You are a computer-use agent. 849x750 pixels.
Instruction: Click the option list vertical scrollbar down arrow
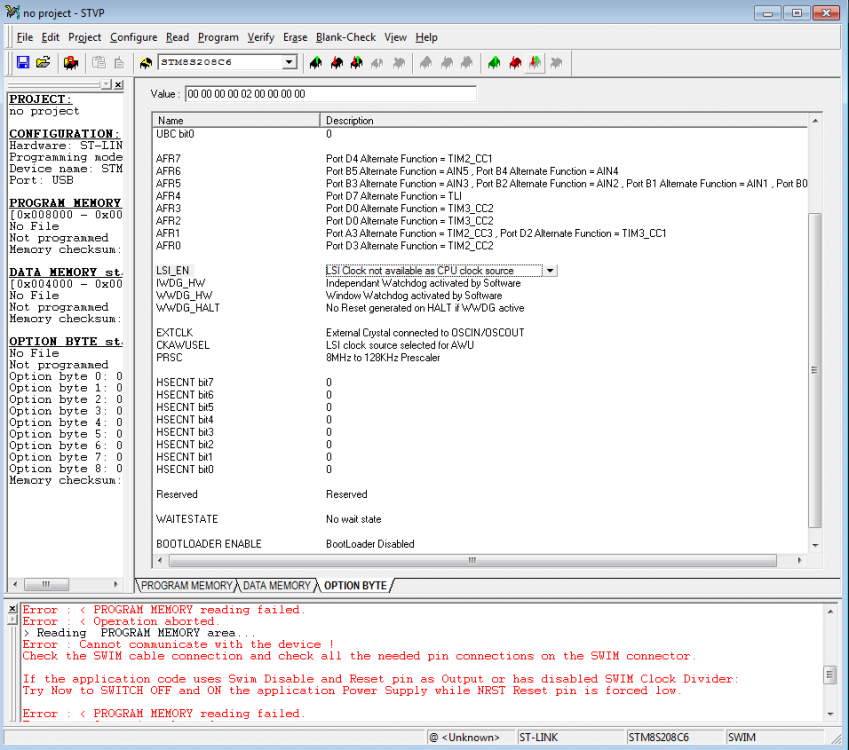point(814,545)
